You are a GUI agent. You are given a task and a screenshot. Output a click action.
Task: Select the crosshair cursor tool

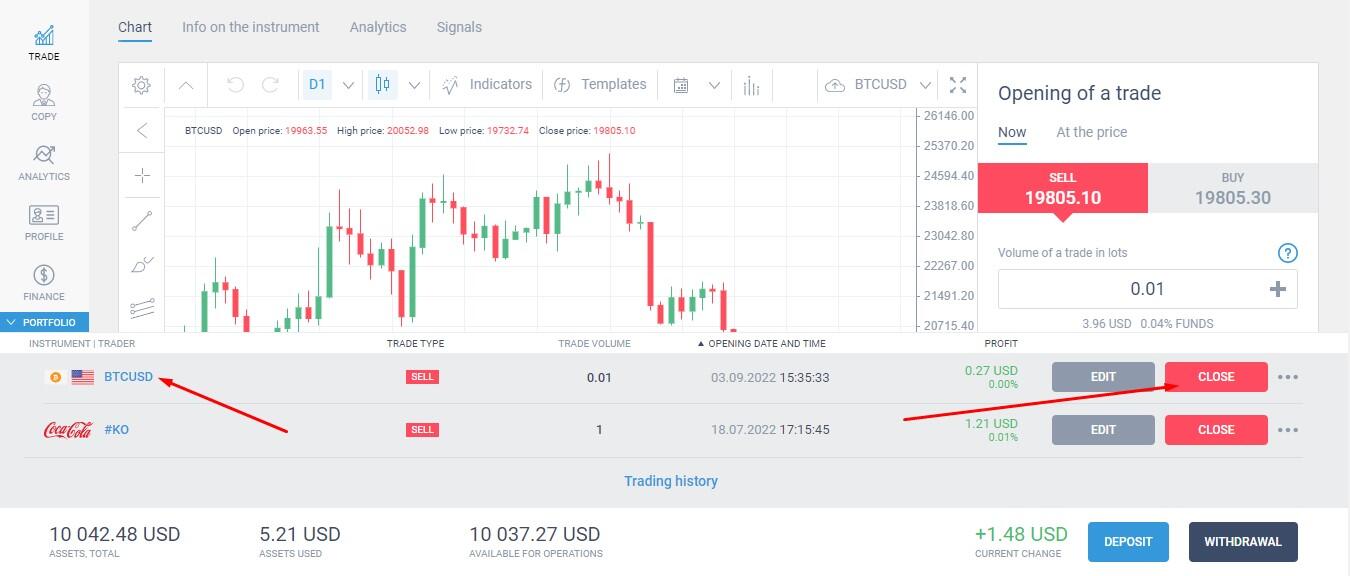(142, 176)
